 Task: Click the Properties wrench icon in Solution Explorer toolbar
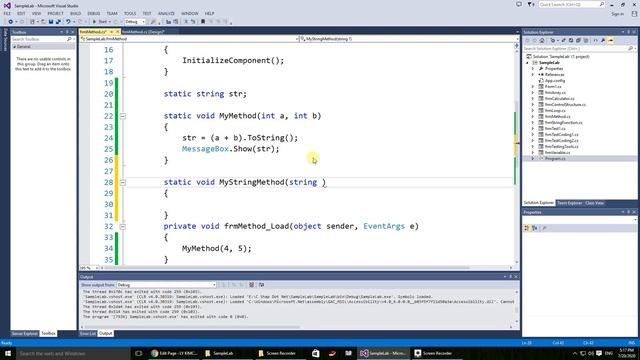tap(602, 40)
